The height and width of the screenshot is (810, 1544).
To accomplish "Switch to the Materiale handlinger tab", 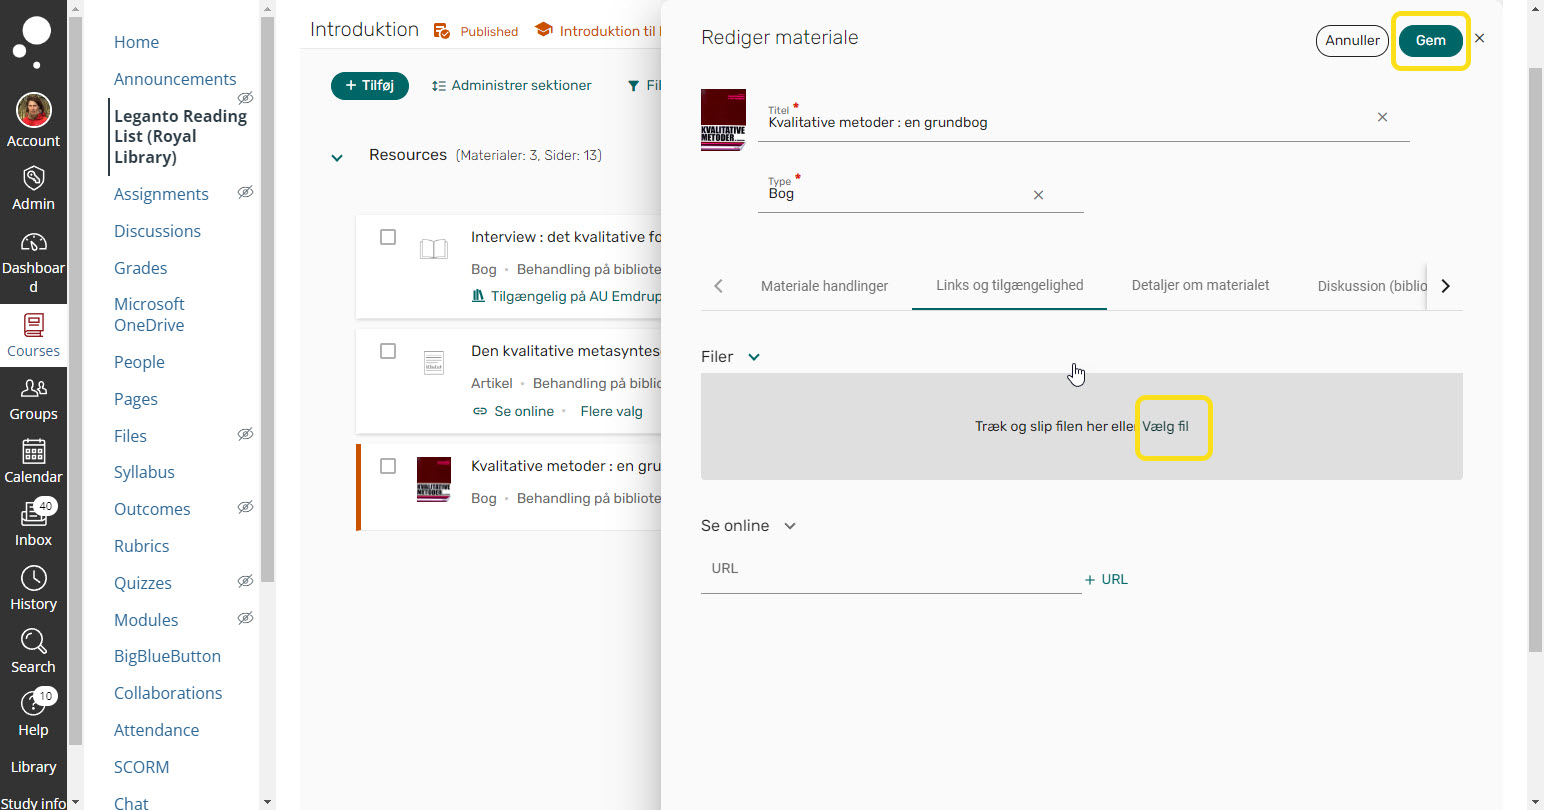I will pos(824,286).
